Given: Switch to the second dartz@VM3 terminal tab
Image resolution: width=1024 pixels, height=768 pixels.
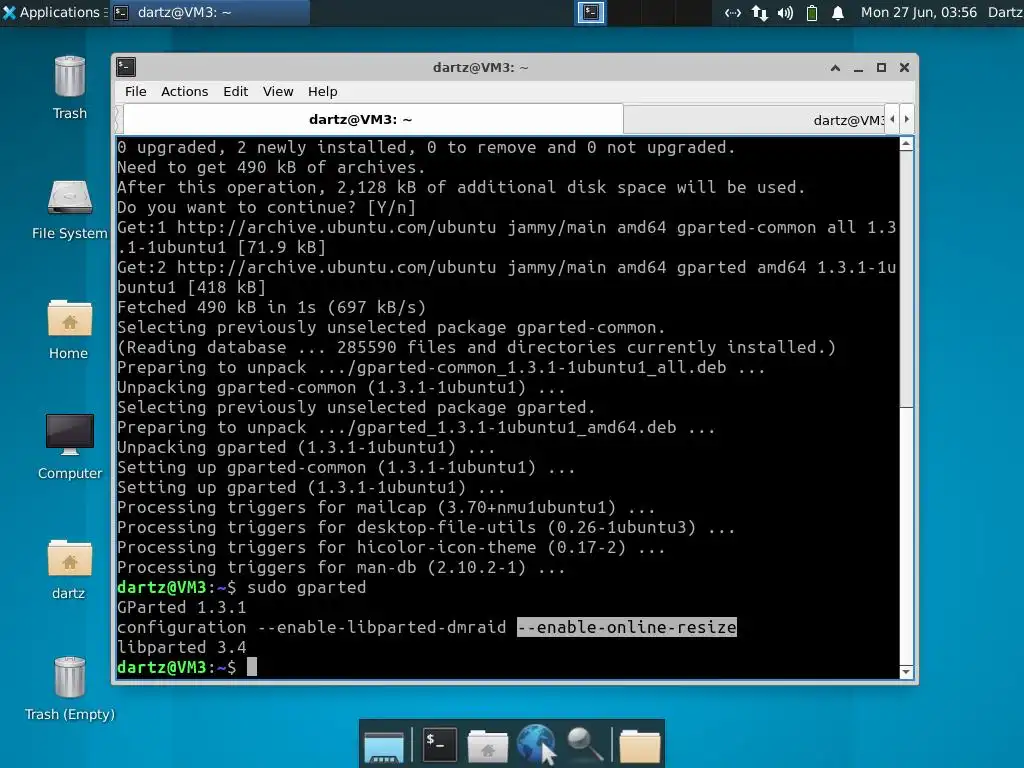Looking at the screenshot, I should click(754, 120).
